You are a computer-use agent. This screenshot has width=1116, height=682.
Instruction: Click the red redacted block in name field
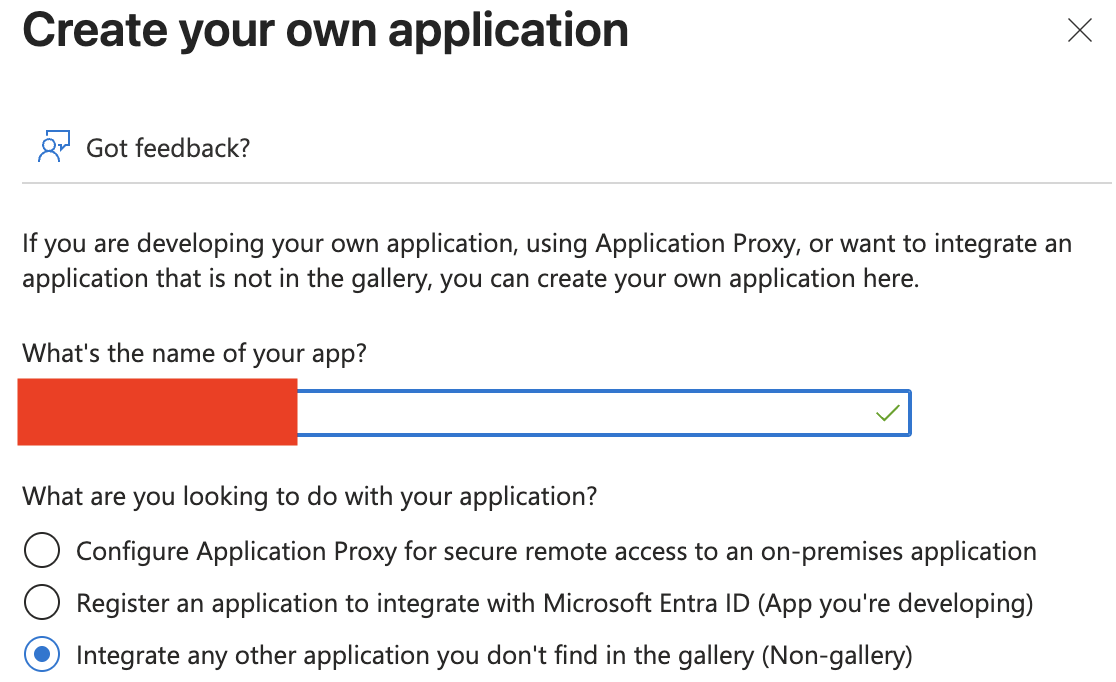158,411
